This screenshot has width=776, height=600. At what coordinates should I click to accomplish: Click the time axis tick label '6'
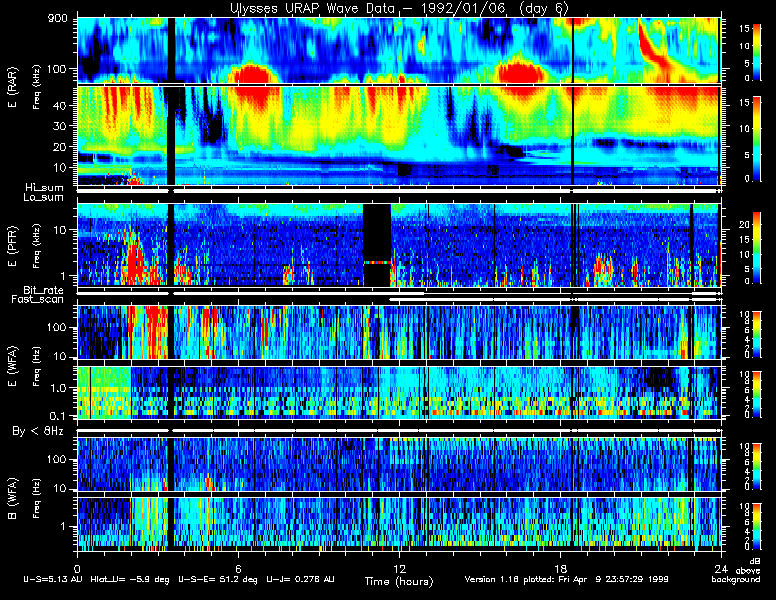point(238,569)
